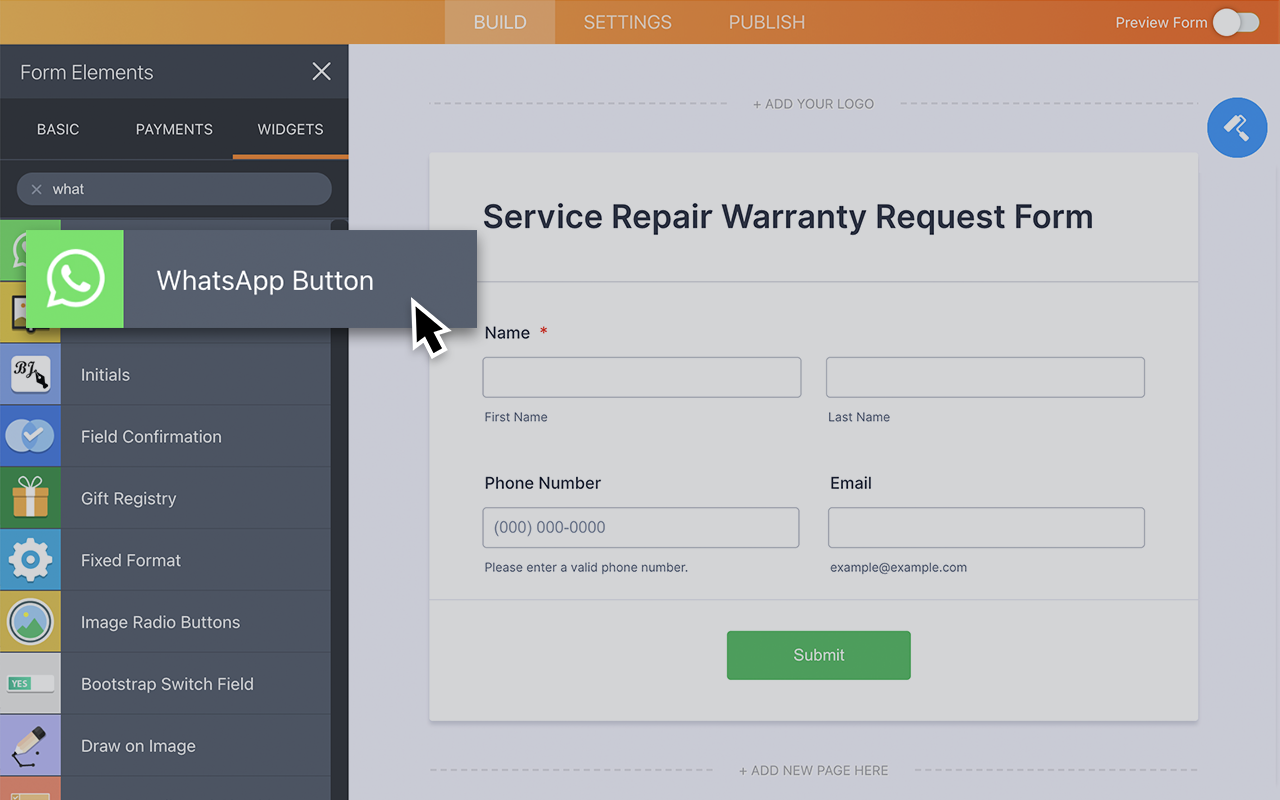
Task: Click the Add Your Logo link
Action: click(x=813, y=104)
